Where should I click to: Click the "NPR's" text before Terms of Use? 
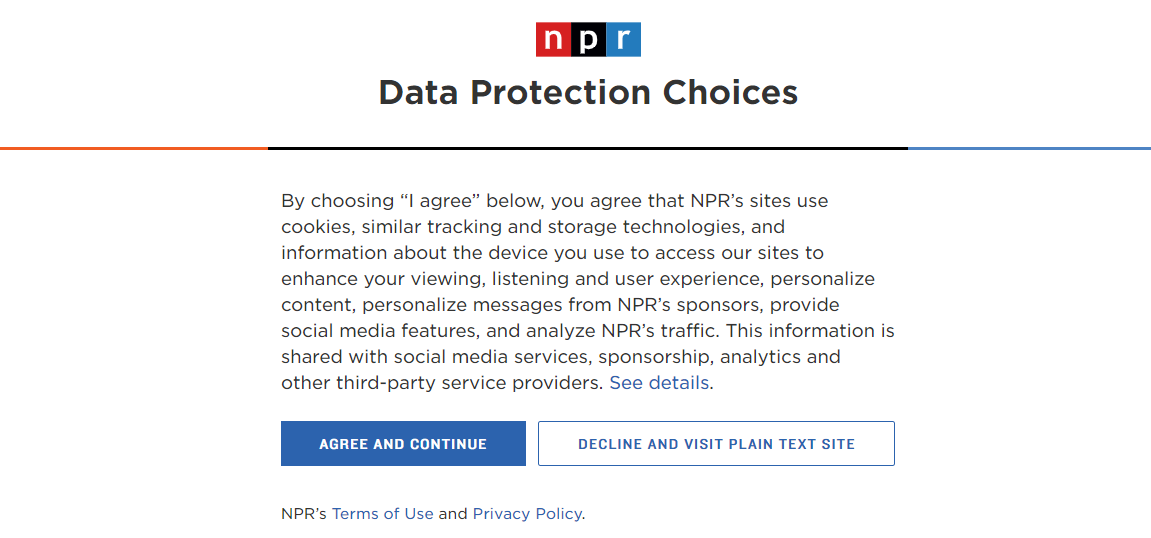(x=304, y=514)
